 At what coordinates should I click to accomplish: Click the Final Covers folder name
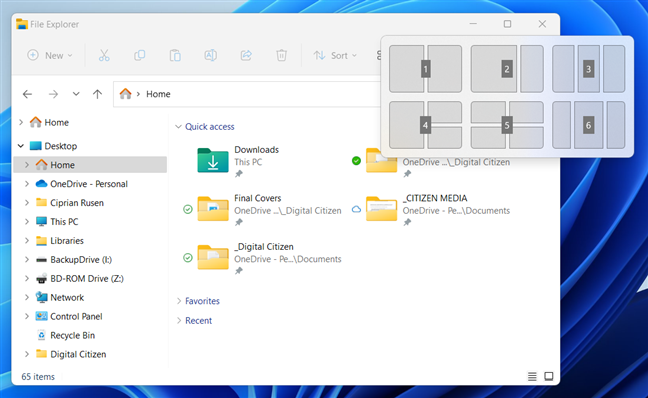(x=257, y=198)
